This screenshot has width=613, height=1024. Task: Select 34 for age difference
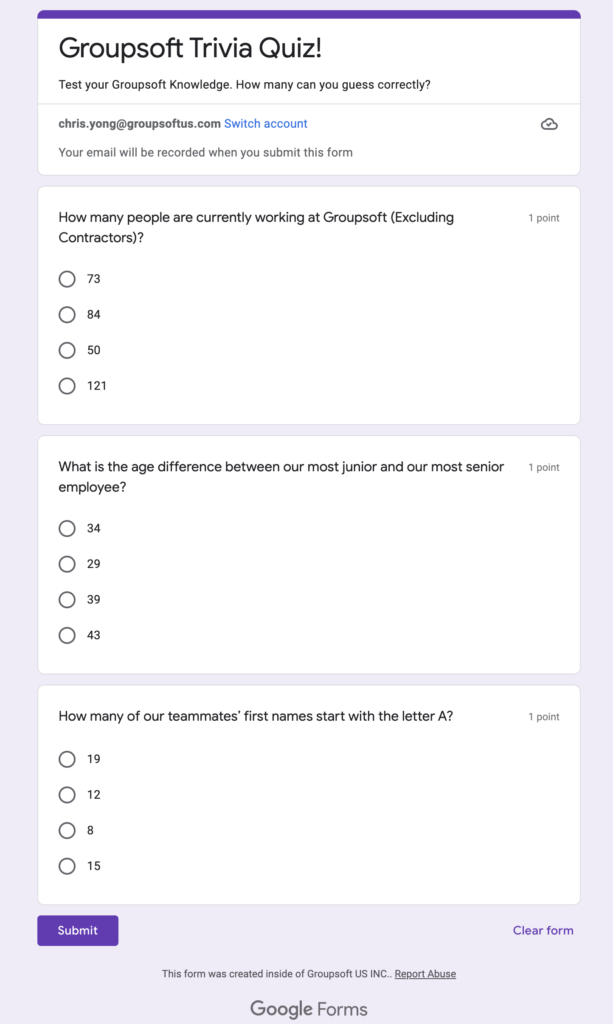pyautogui.click(x=67, y=528)
